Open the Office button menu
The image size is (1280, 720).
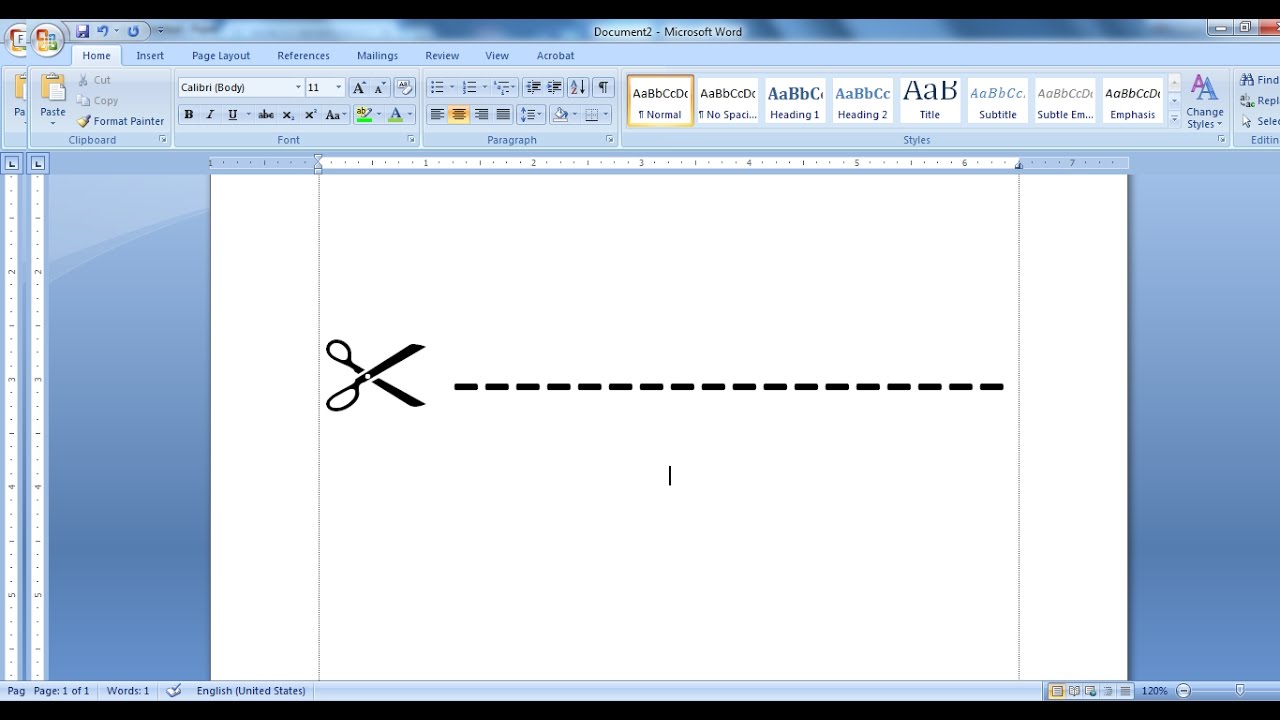pos(46,40)
